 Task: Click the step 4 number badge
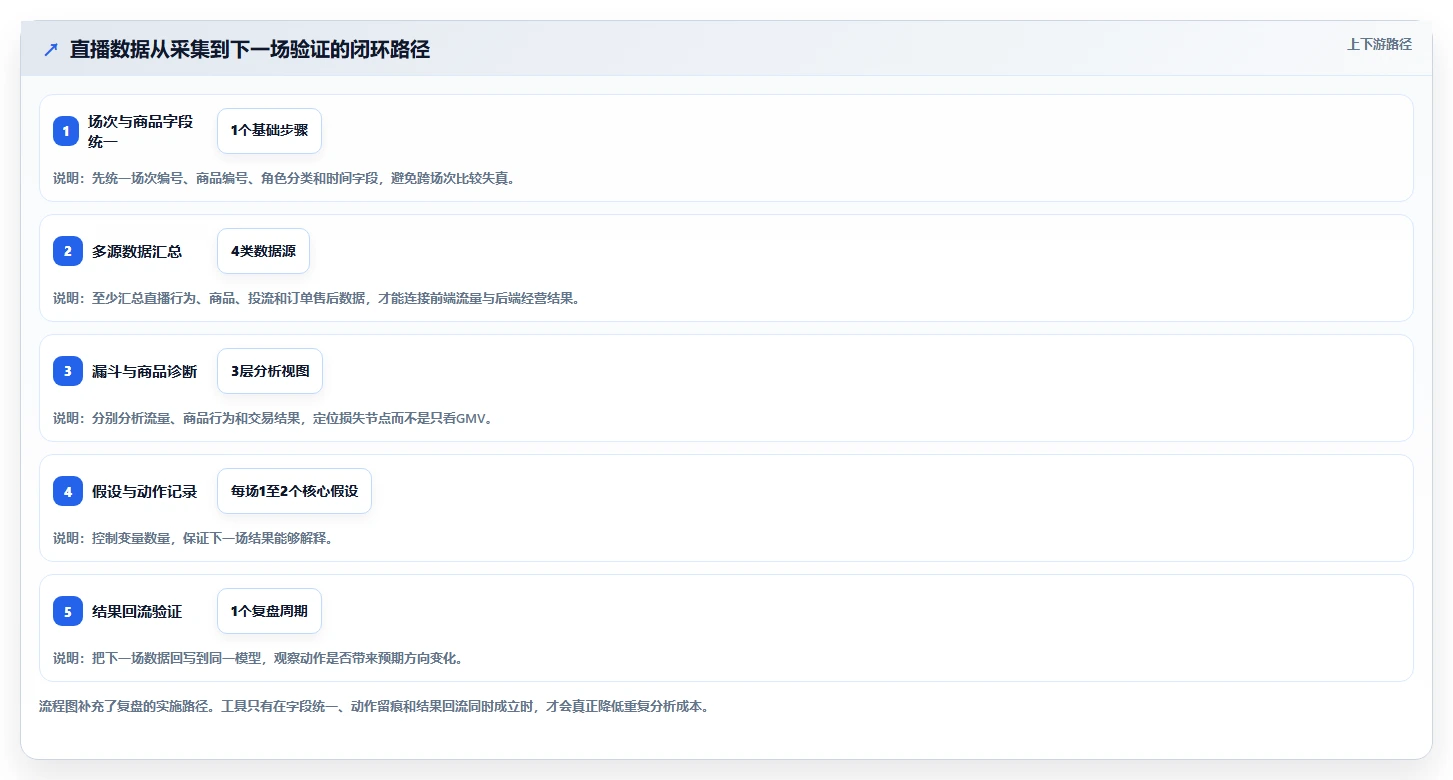68,491
